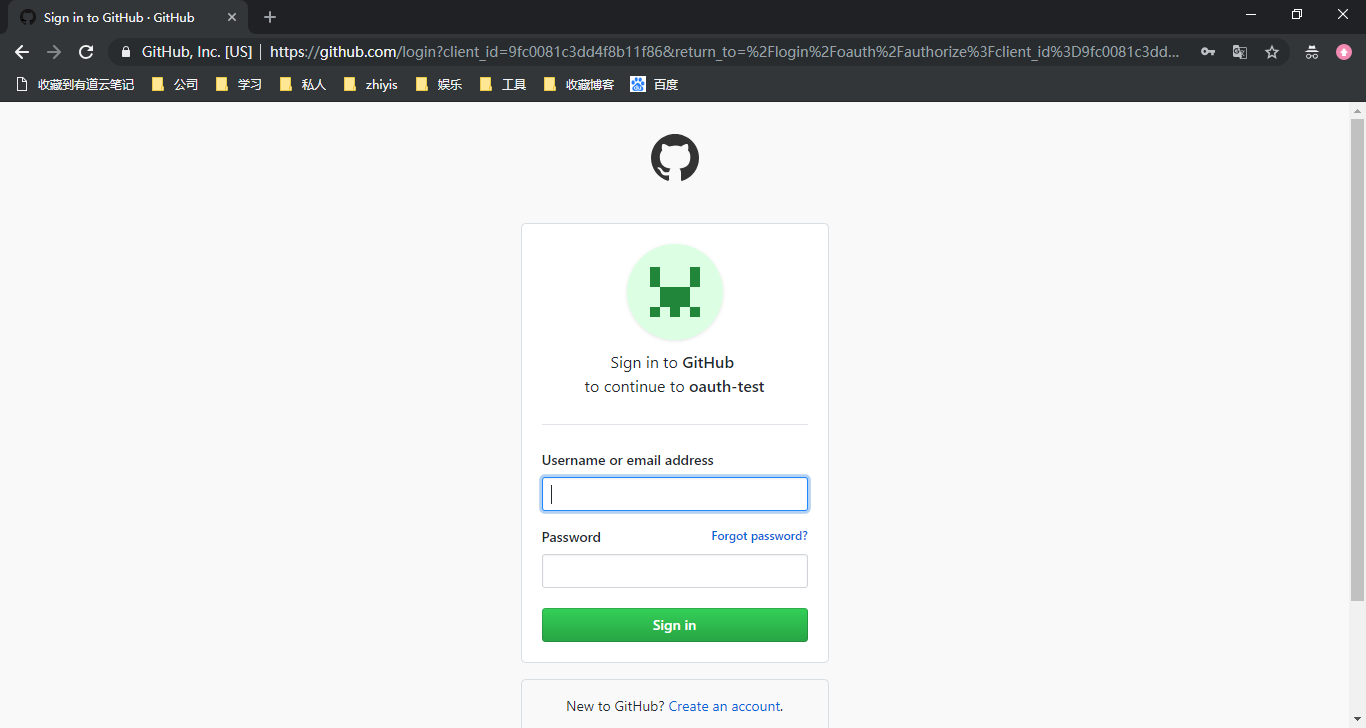Click the GitHub Octocat logo
Image resolution: width=1366 pixels, height=728 pixels.
pyautogui.click(x=675, y=158)
